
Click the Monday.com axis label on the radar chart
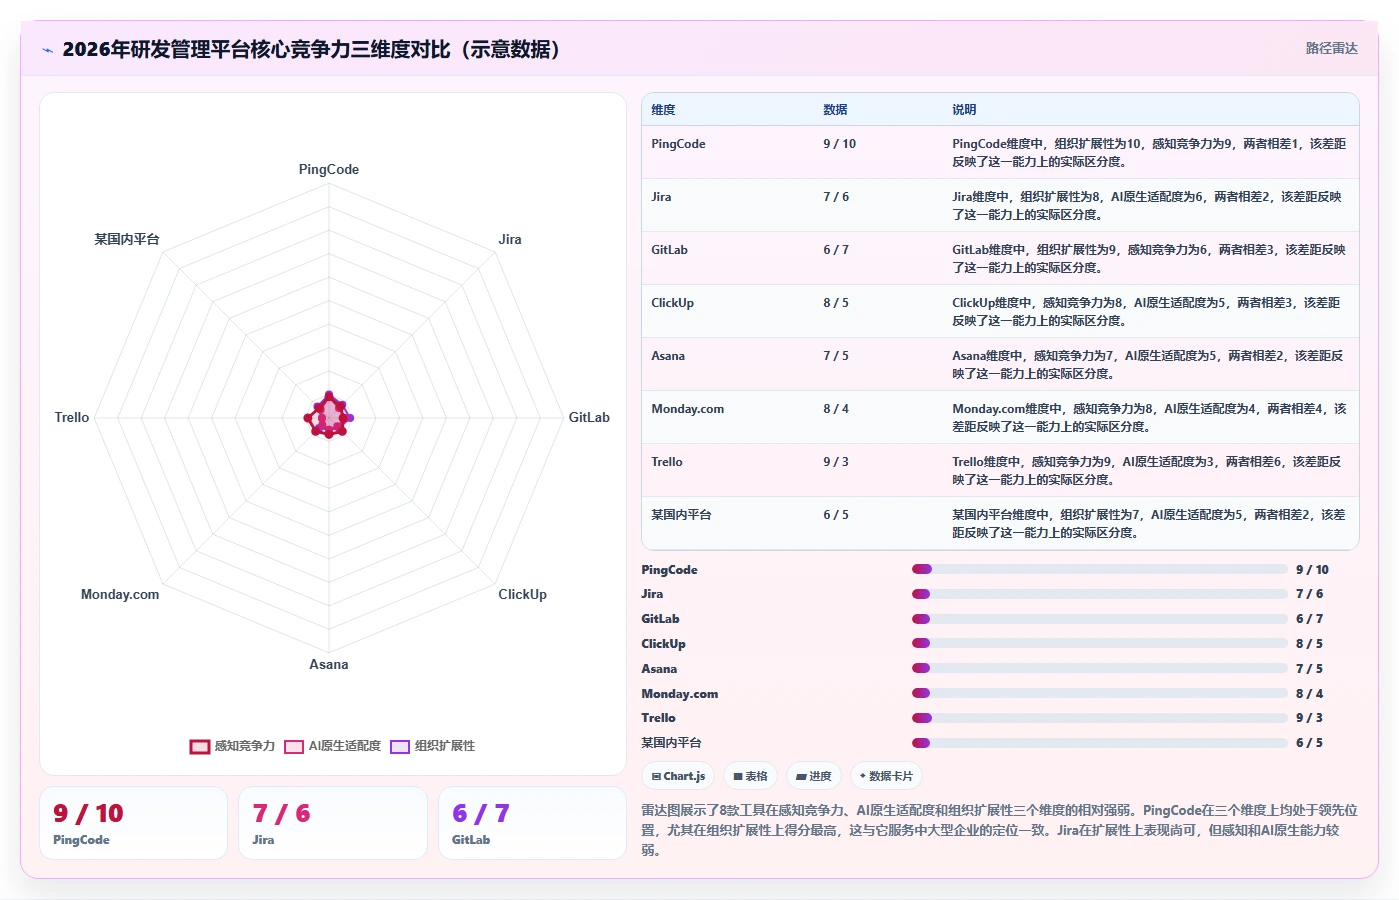120,594
